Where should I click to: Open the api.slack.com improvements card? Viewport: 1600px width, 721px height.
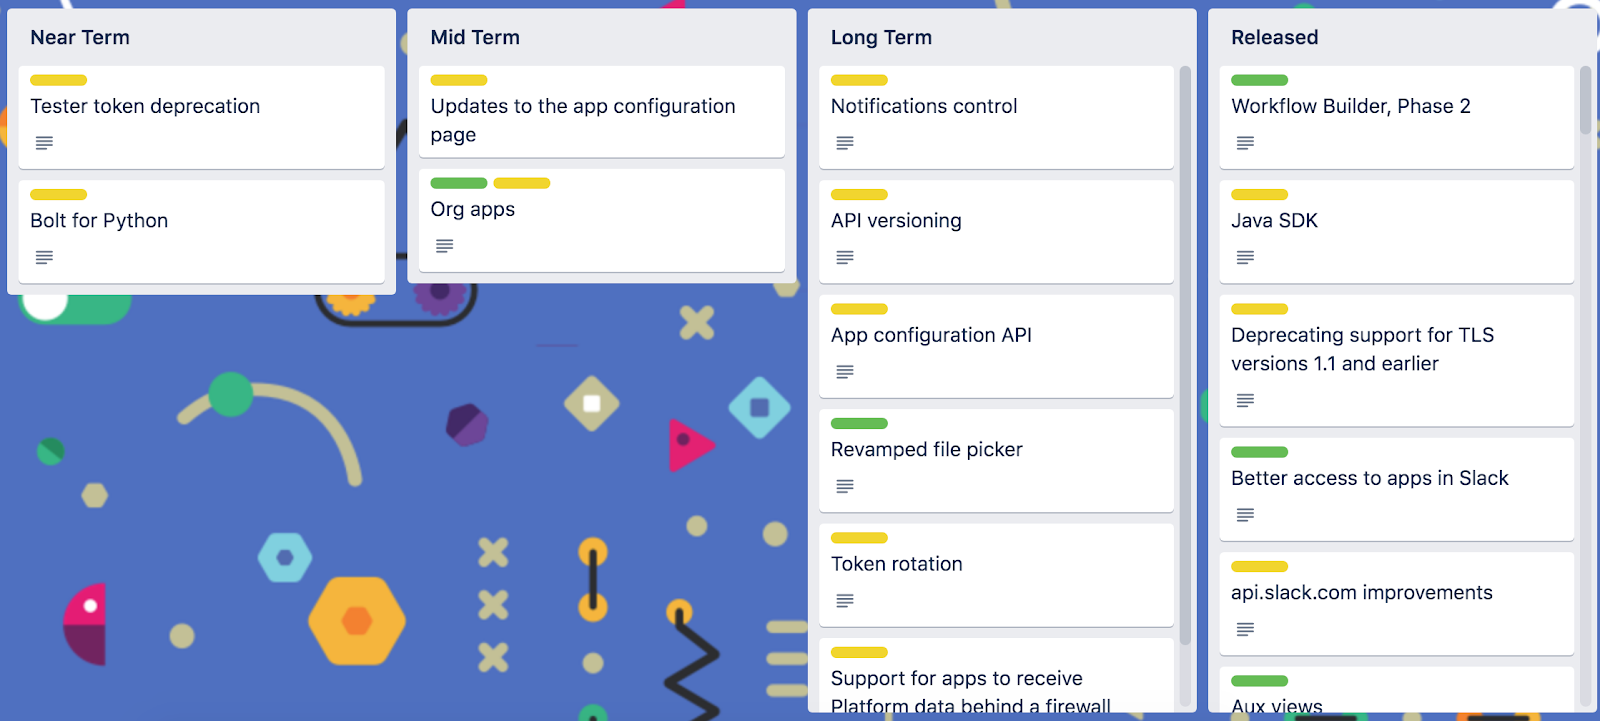point(1397,604)
